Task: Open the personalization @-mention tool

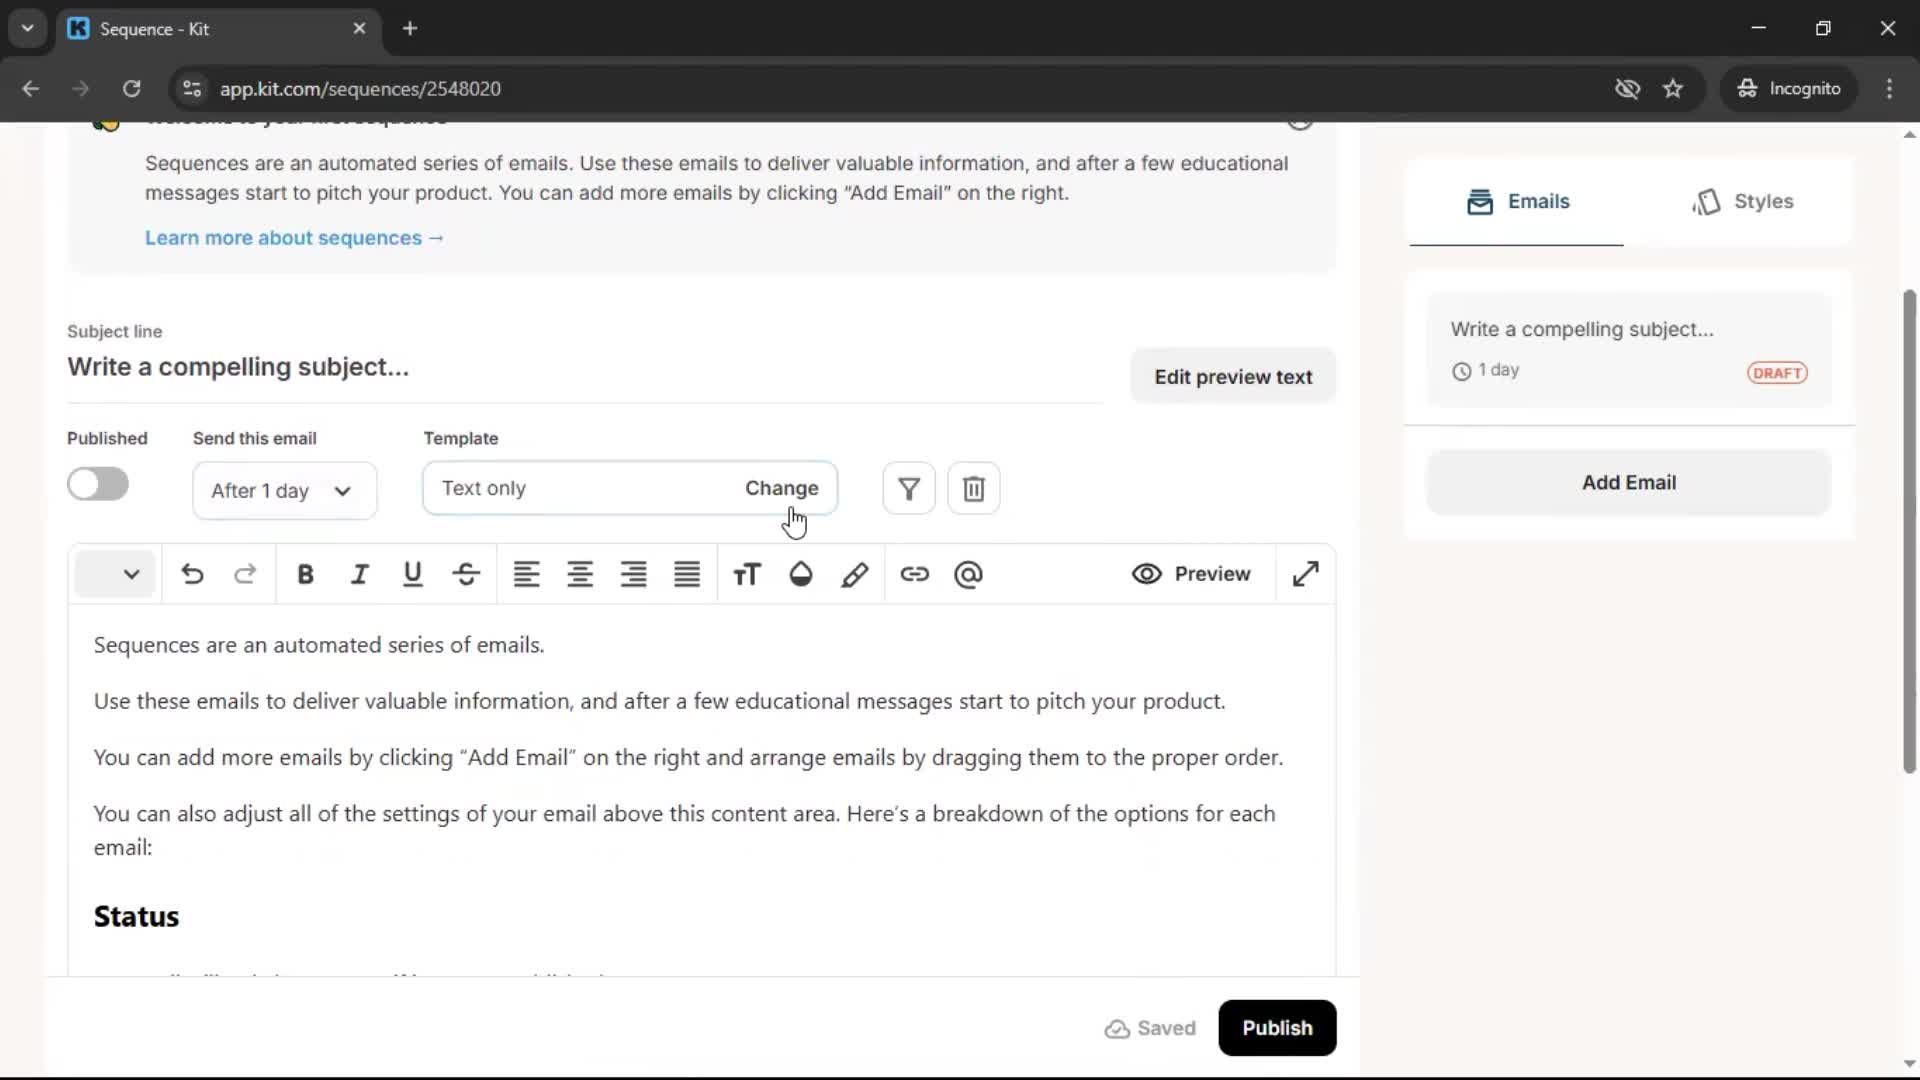Action: click(x=968, y=574)
